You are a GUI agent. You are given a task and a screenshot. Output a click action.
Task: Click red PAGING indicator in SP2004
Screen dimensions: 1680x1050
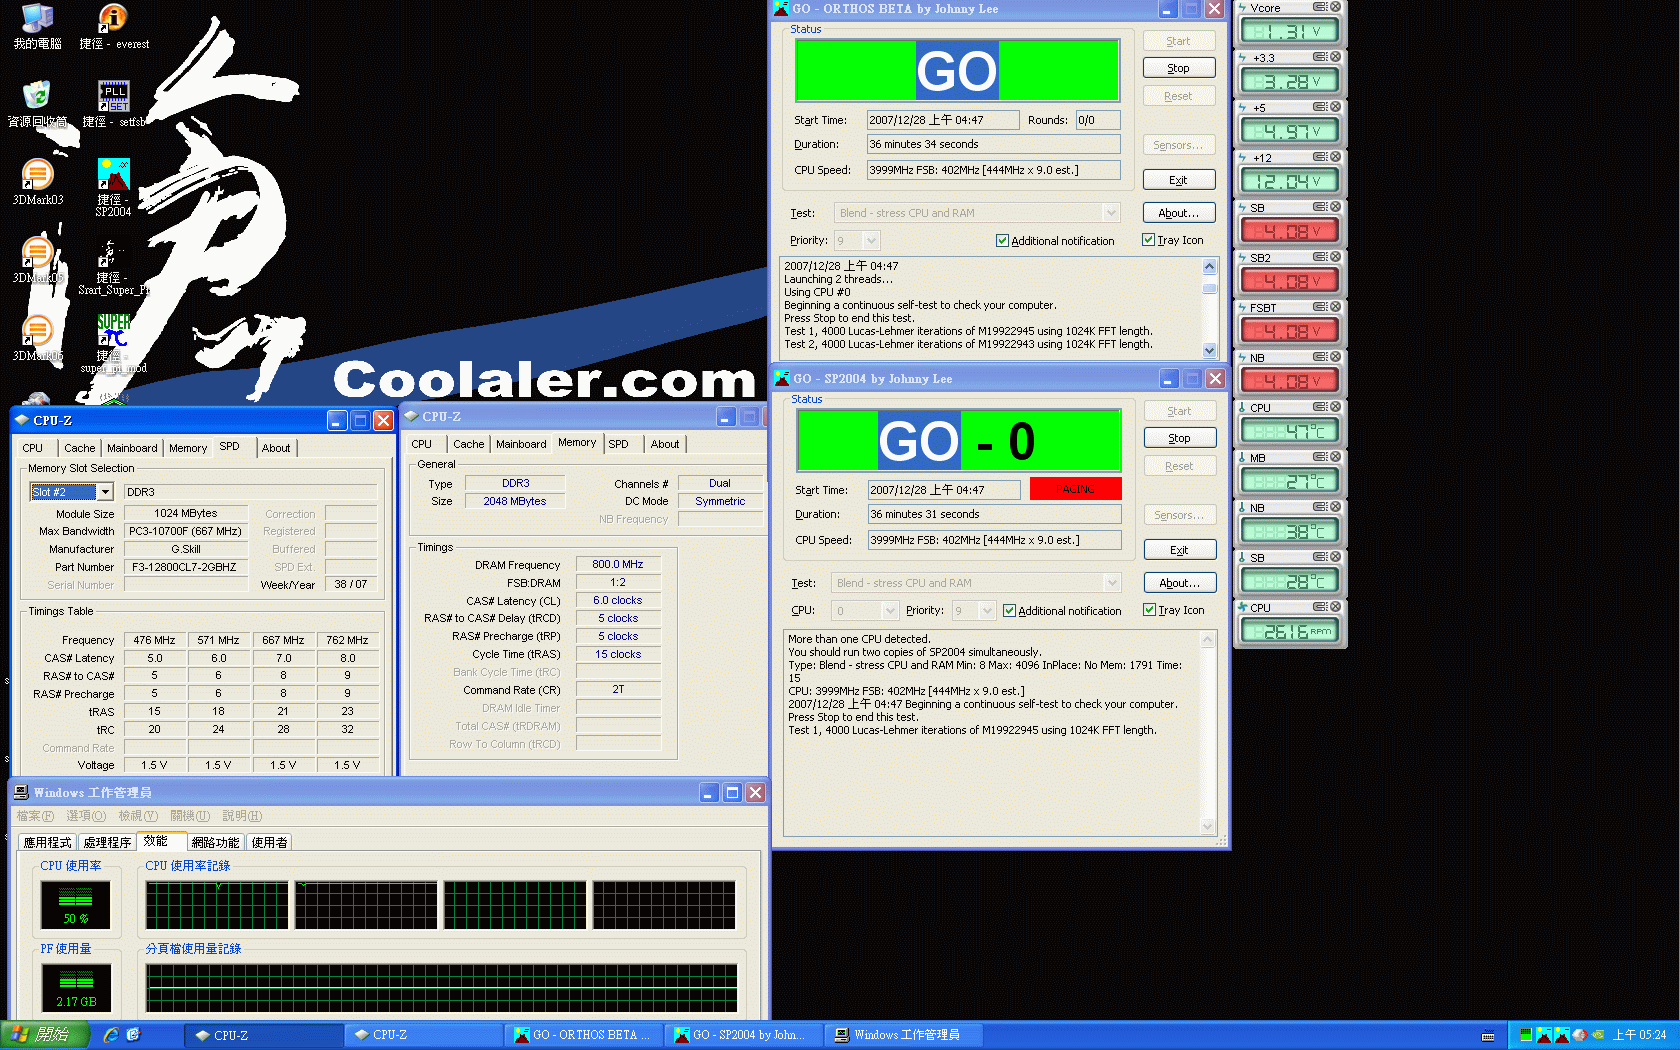click(1076, 489)
